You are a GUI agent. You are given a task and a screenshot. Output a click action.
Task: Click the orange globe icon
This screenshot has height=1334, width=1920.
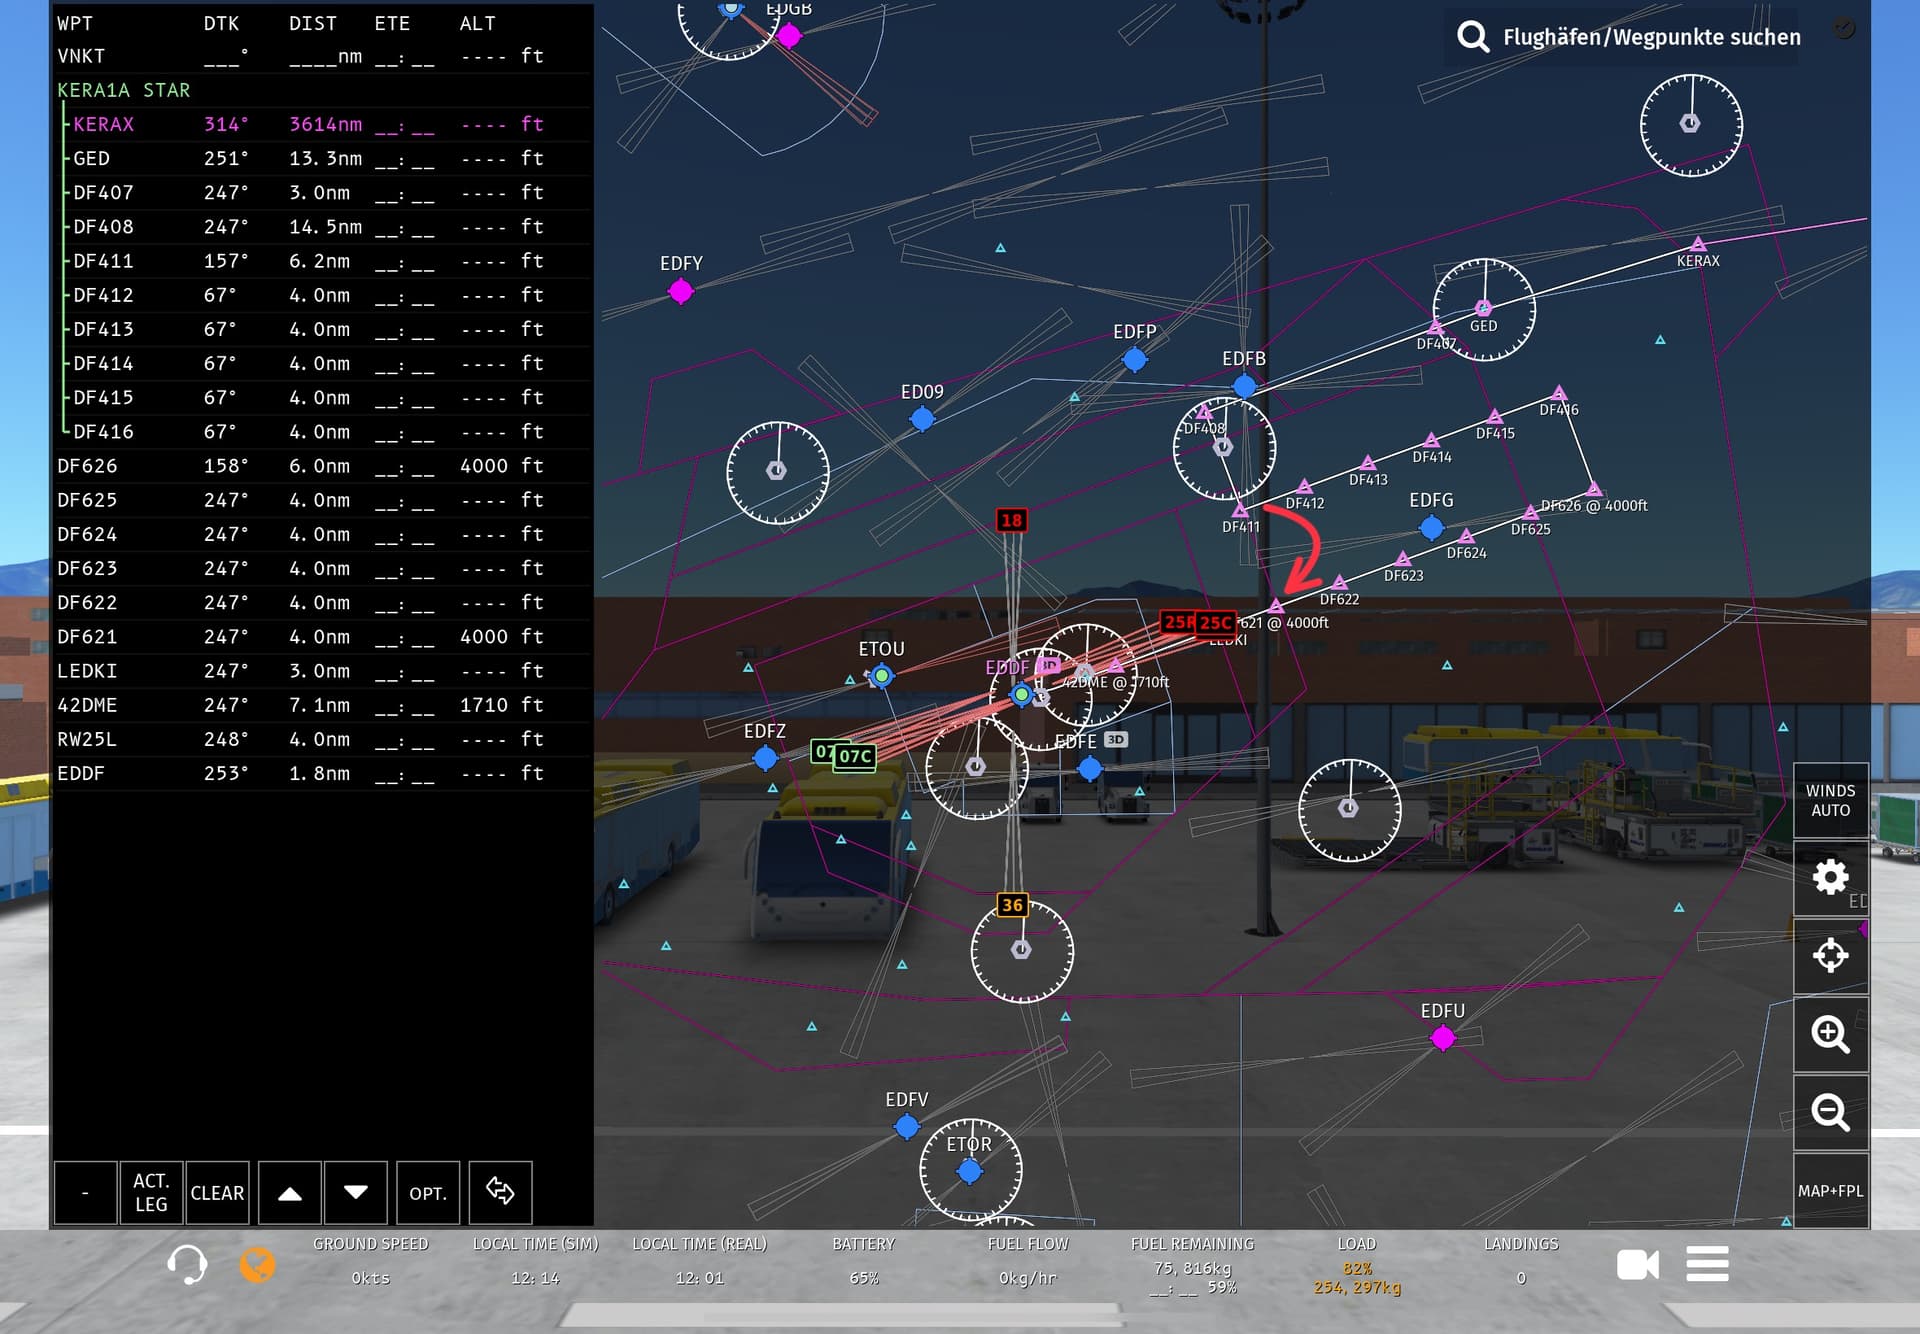257,1265
